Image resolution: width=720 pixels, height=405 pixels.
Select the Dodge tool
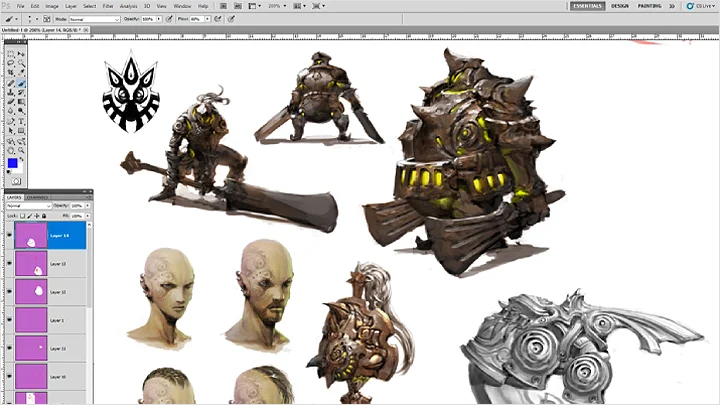[21, 111]
